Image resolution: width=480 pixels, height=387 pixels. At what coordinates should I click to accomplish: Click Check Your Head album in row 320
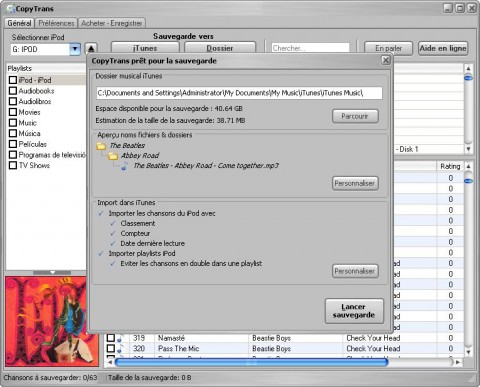point(373,349)
